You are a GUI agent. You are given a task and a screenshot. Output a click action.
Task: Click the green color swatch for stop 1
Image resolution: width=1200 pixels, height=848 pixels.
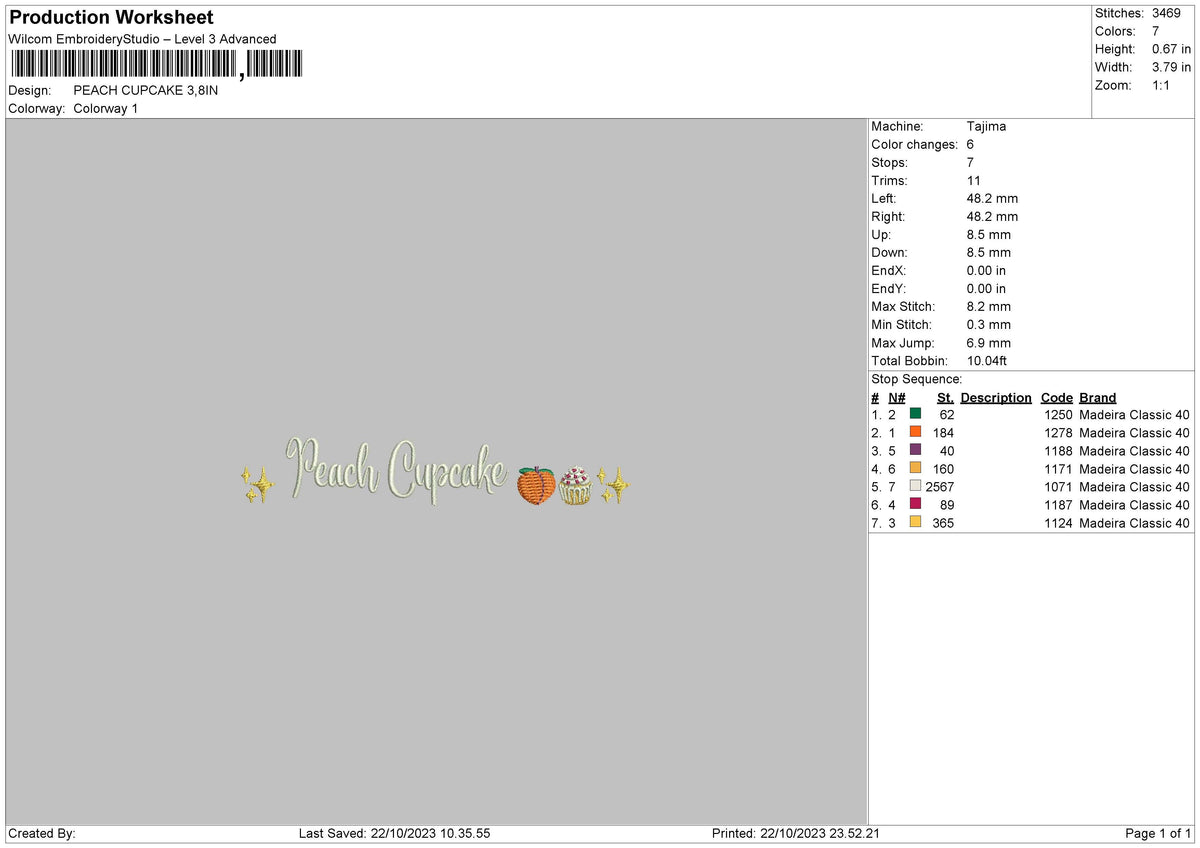click(915, 414)
